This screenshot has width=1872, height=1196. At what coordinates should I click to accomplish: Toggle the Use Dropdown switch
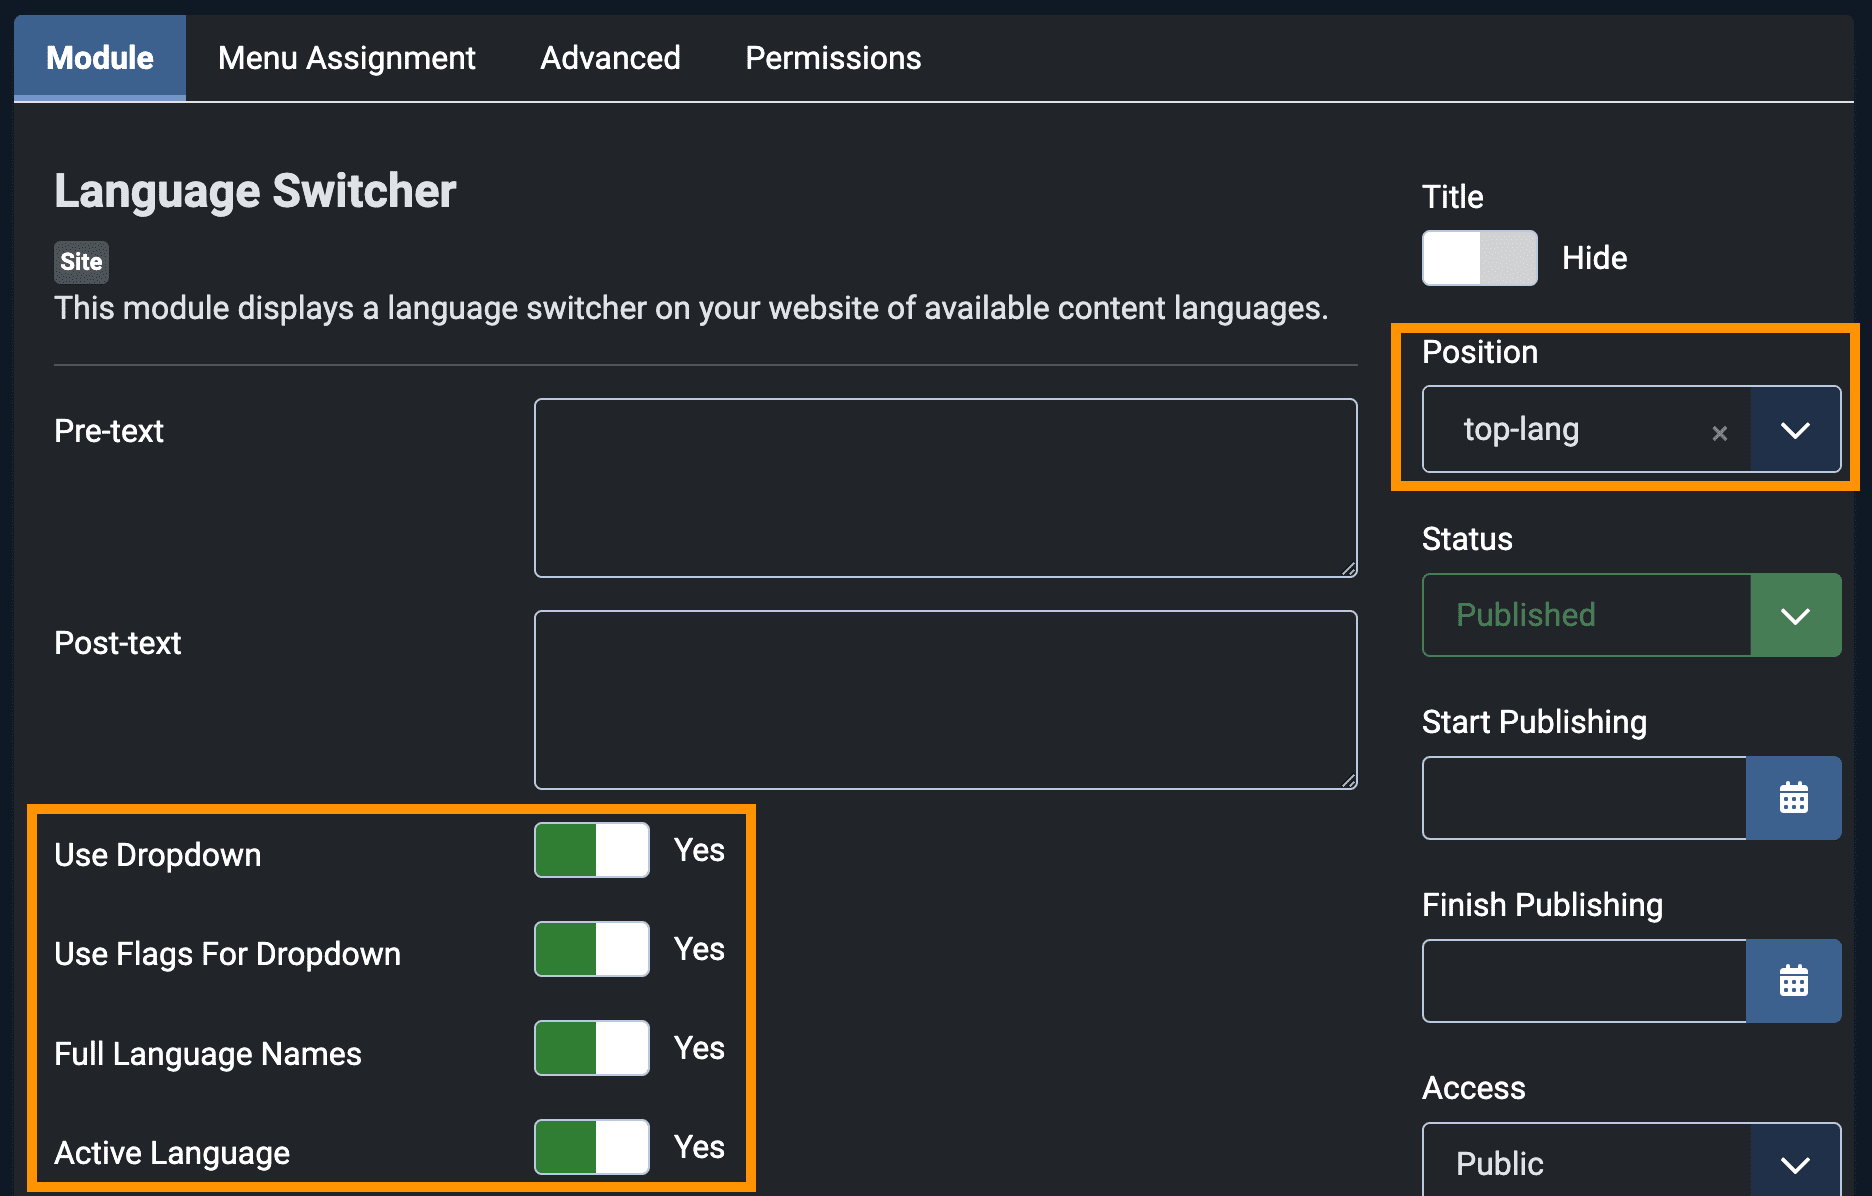point(592,850)
